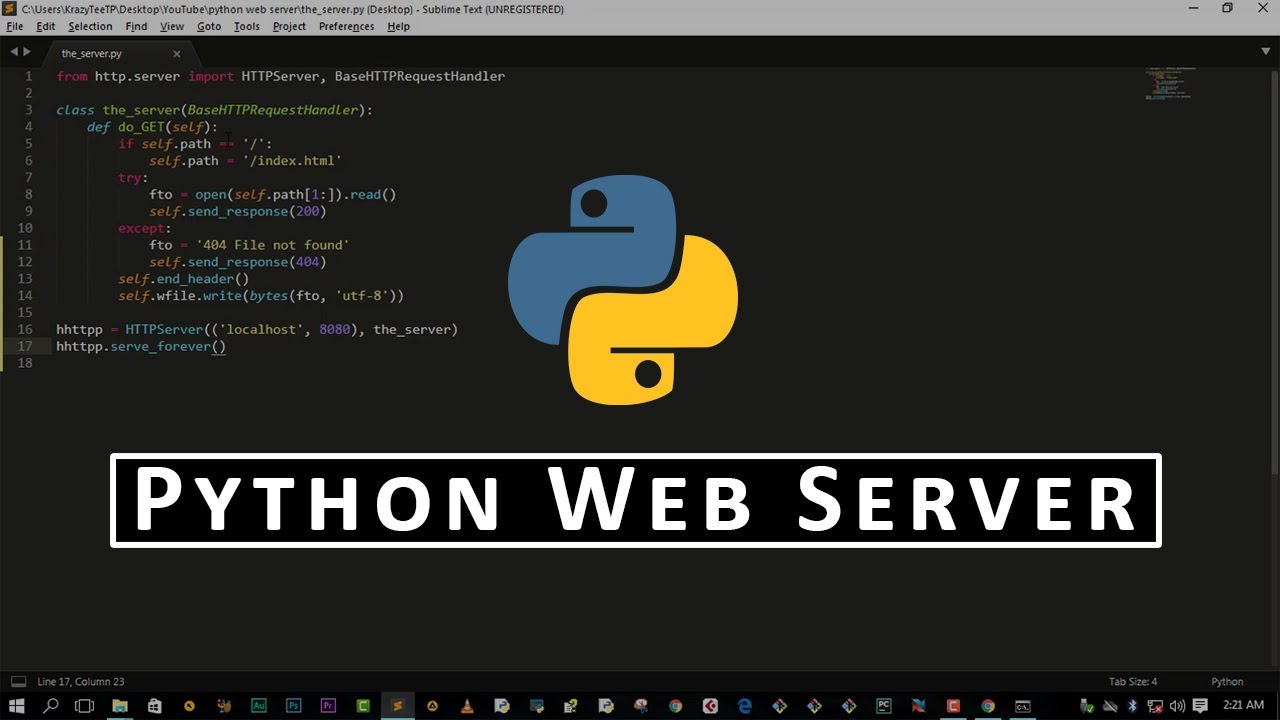
Task: Open the Find menu
Action: pos(136,26)
